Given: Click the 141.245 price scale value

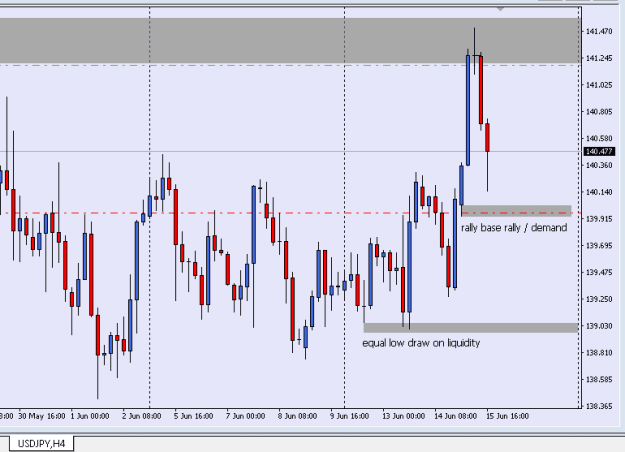Looking at the screenshot, I should click(x=599, y=58).
